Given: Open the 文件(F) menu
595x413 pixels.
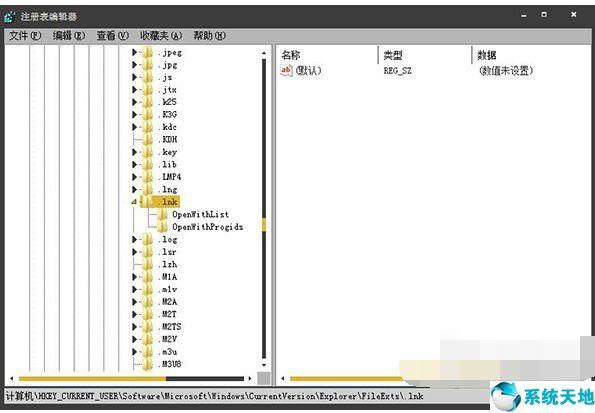Looking at the screenshot, I should 25,36.
